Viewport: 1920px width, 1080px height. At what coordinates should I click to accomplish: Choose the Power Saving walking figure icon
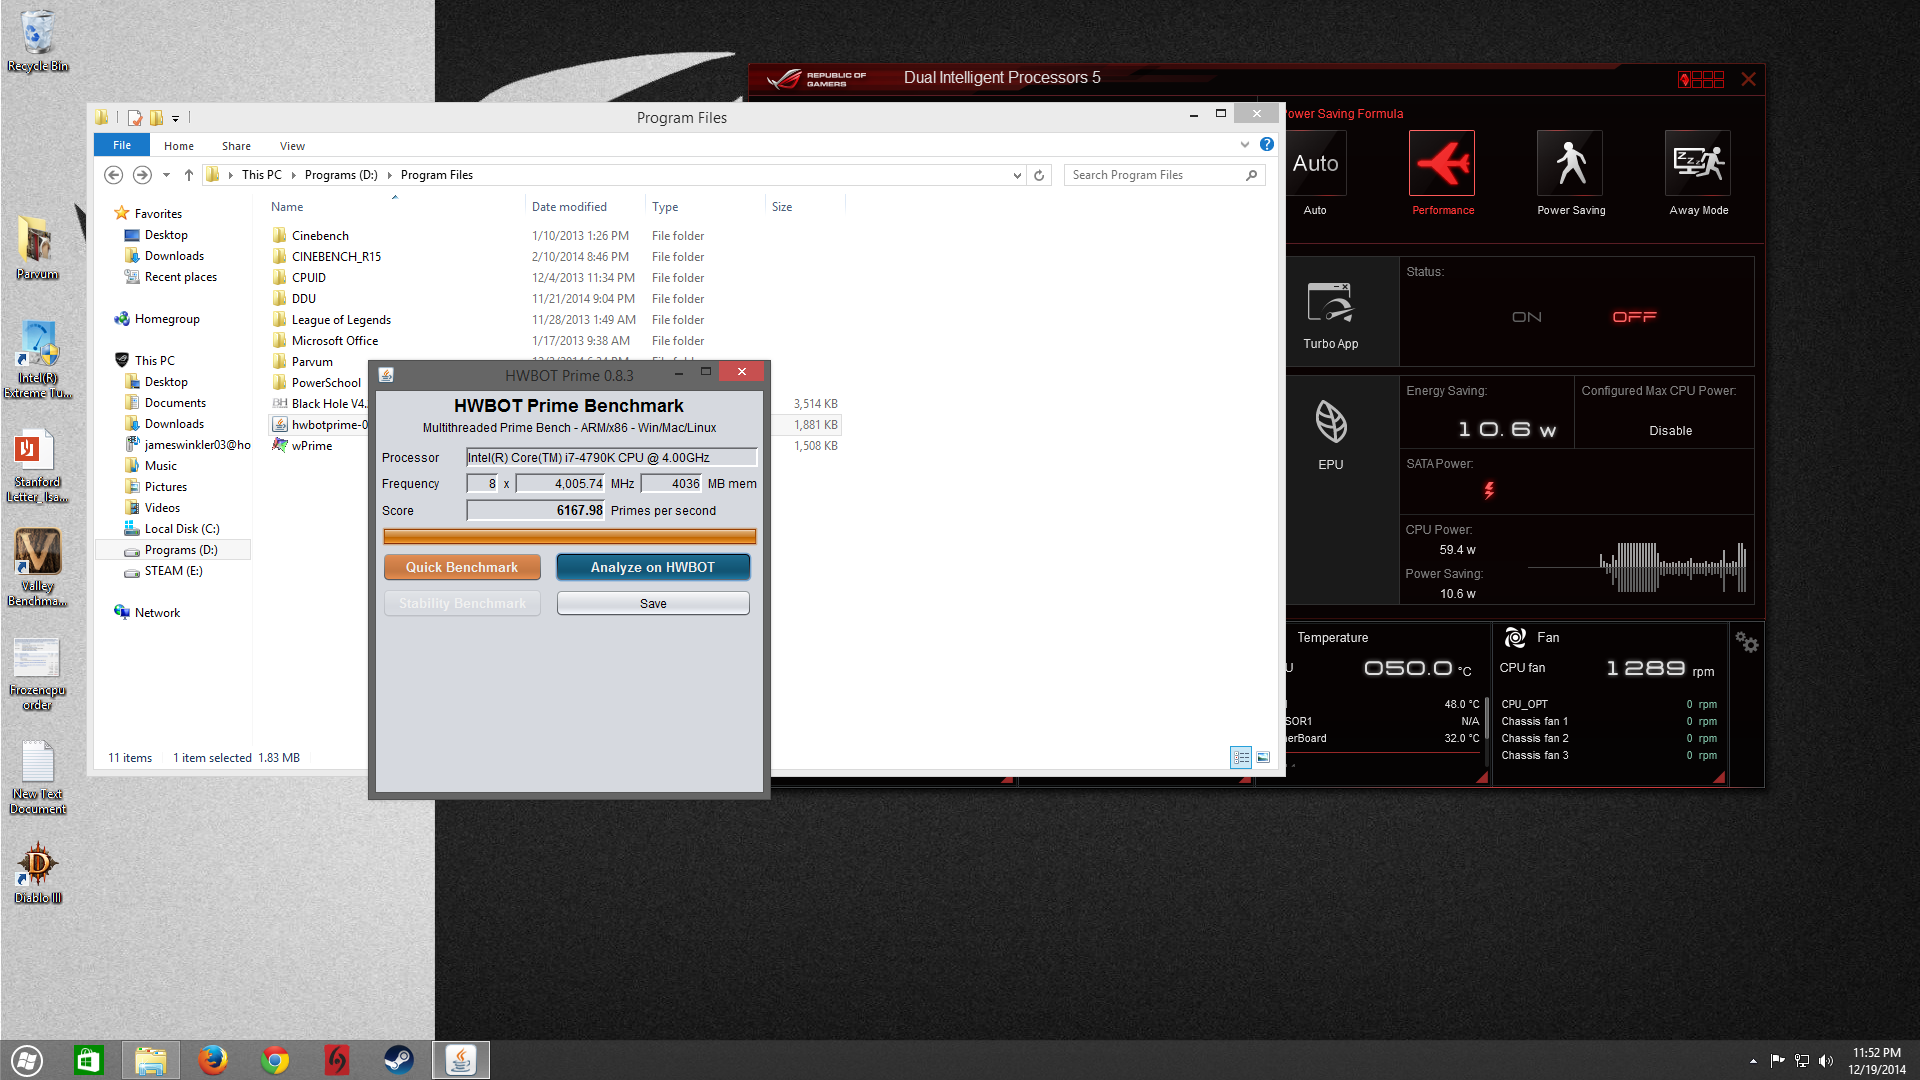[1570, 163]
